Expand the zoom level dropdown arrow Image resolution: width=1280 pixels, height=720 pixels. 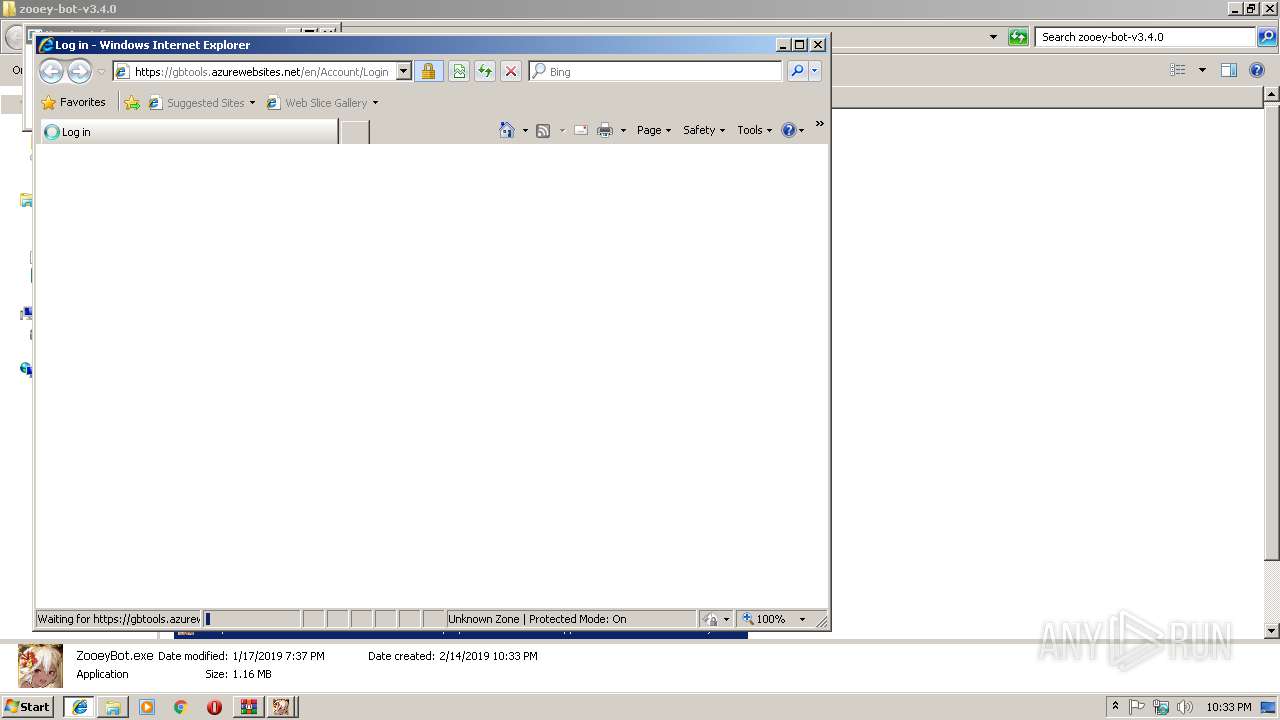pyautogui.click(x=802, y=619)
